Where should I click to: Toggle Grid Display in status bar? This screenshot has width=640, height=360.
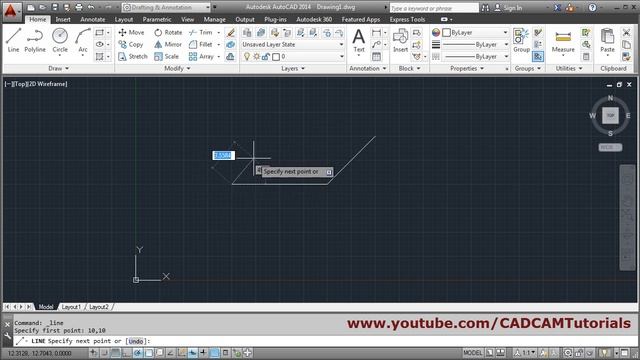coord(116,353)
